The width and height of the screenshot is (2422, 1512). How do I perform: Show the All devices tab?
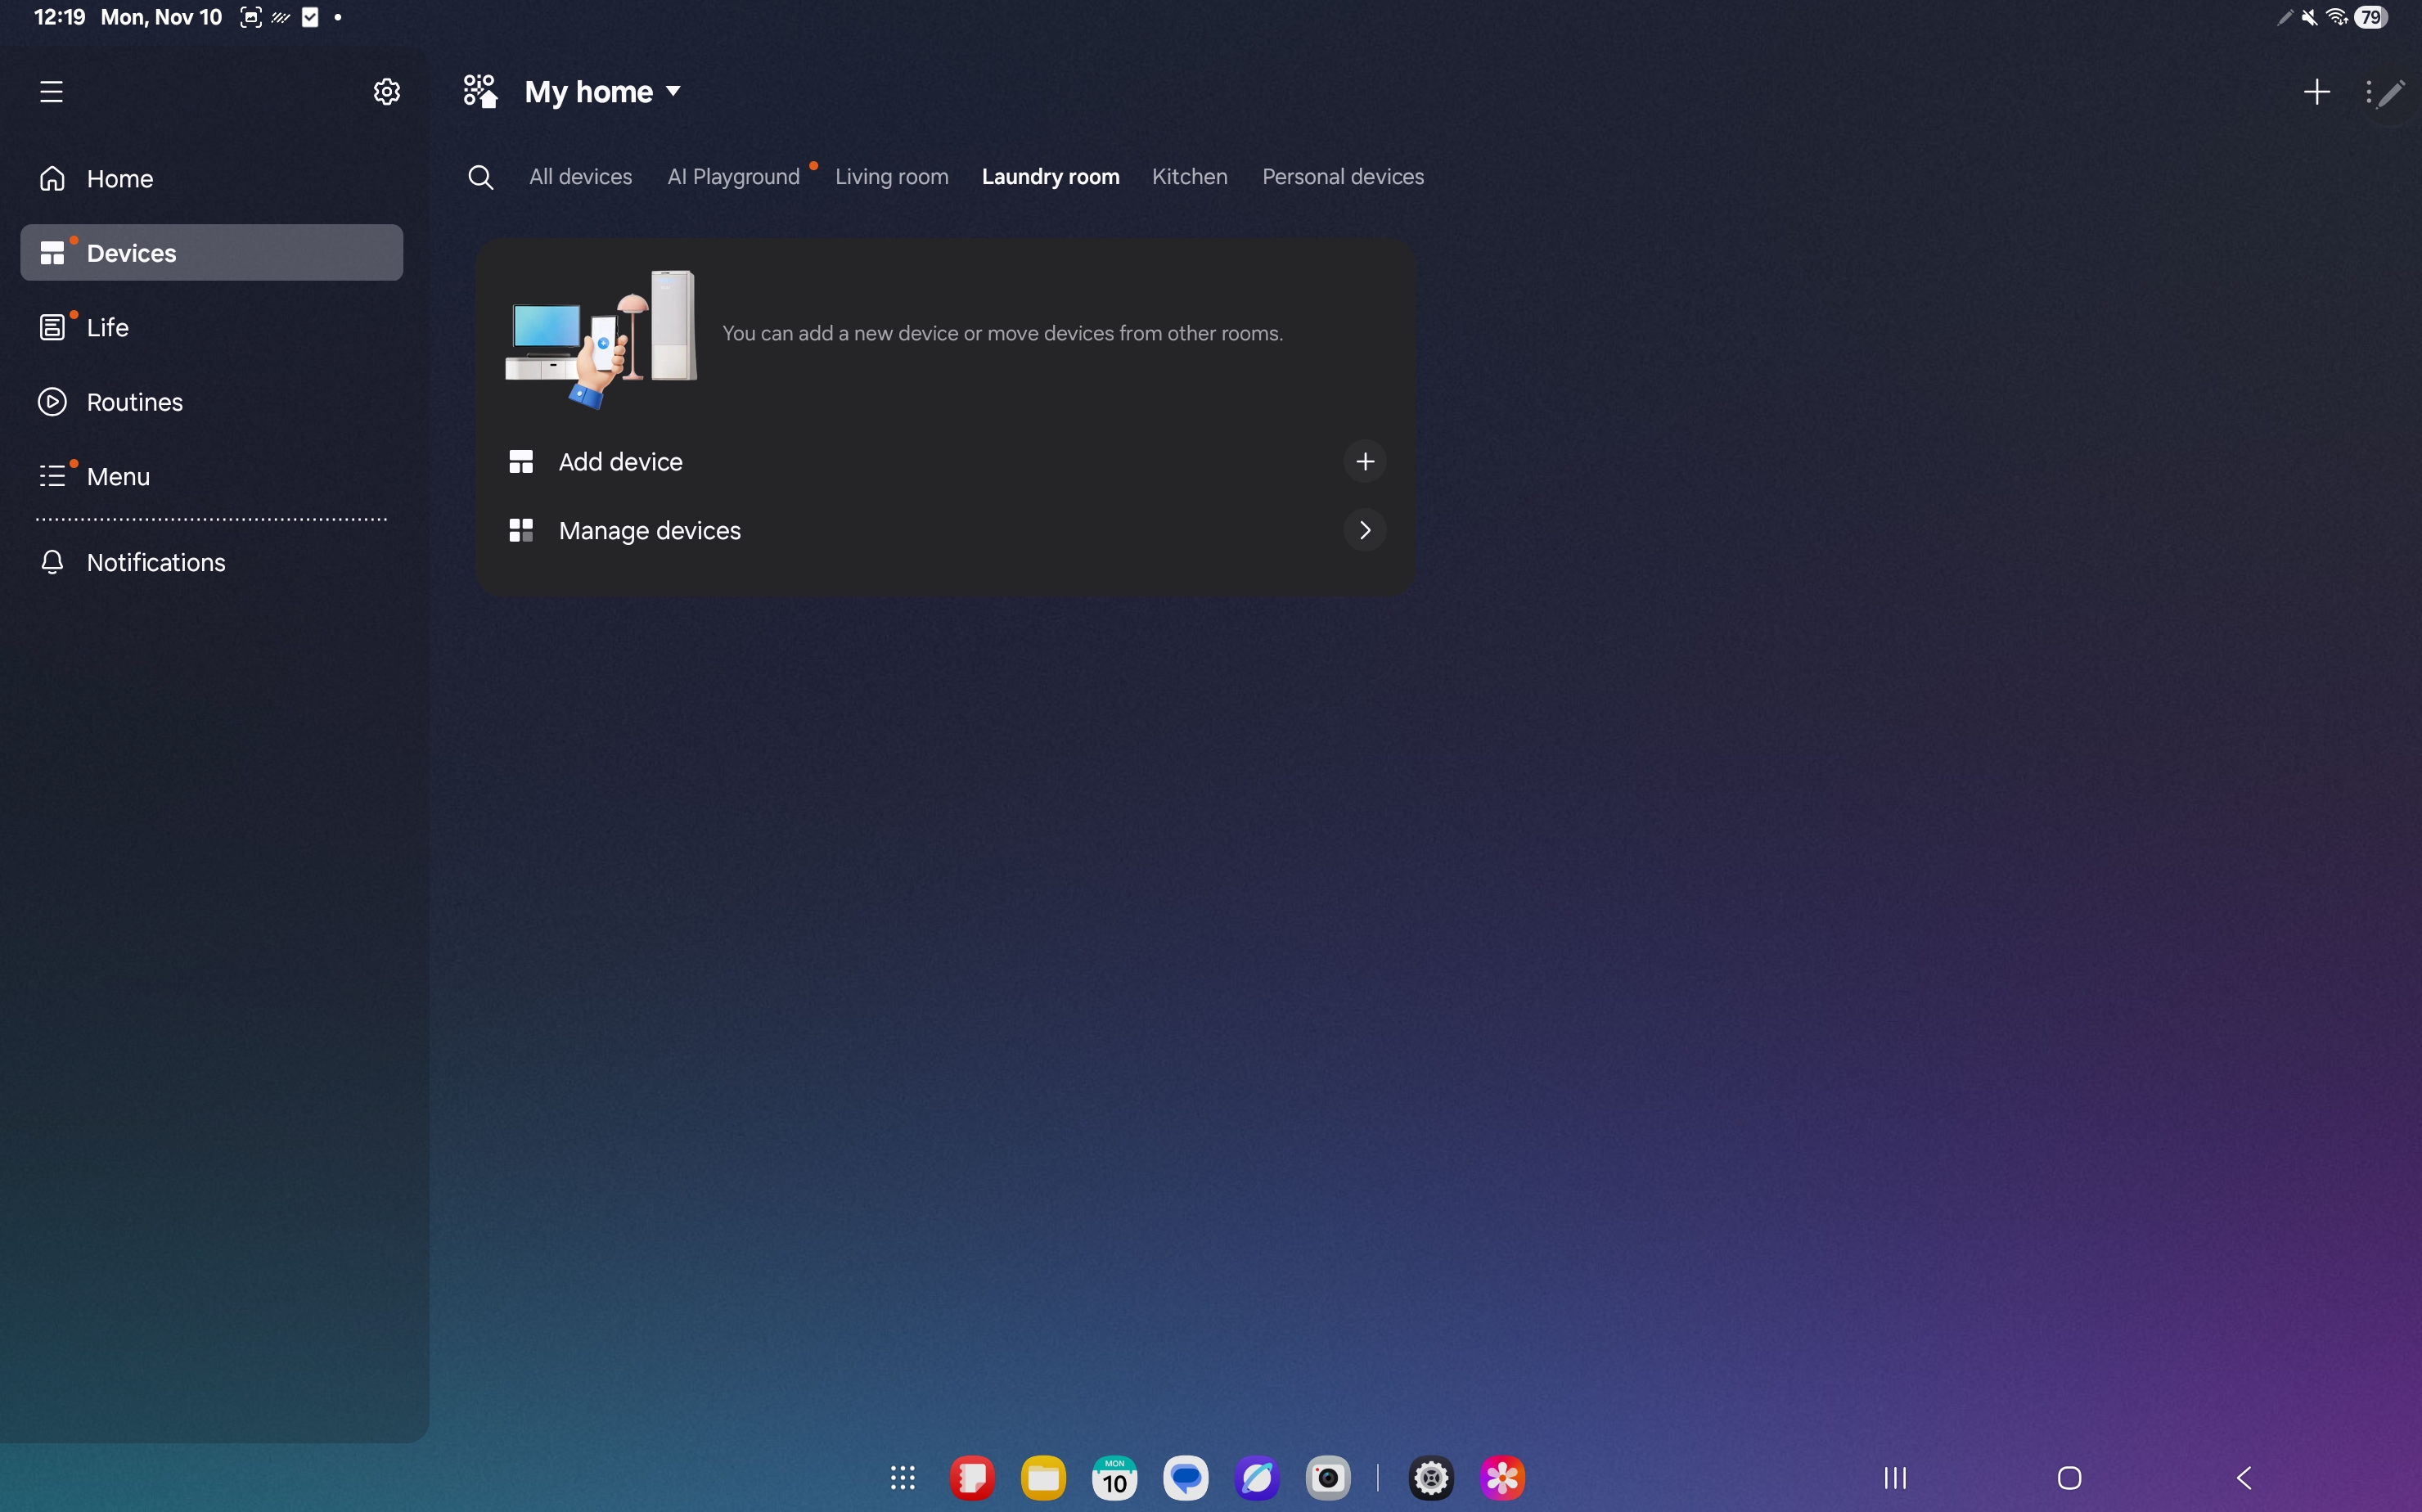580,177
